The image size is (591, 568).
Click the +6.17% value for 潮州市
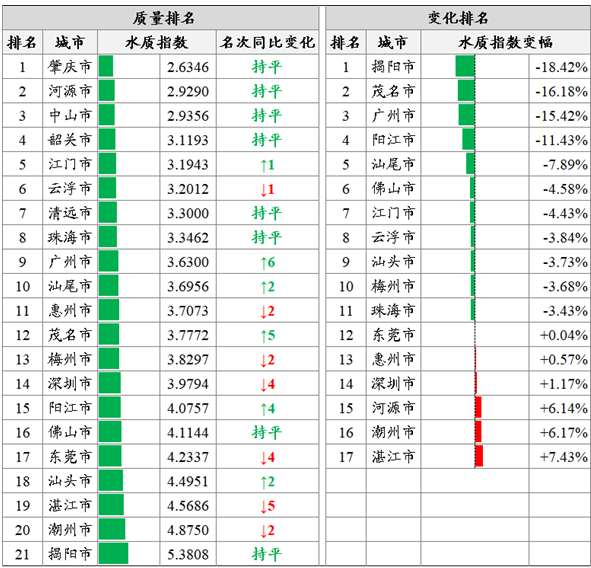563,433
